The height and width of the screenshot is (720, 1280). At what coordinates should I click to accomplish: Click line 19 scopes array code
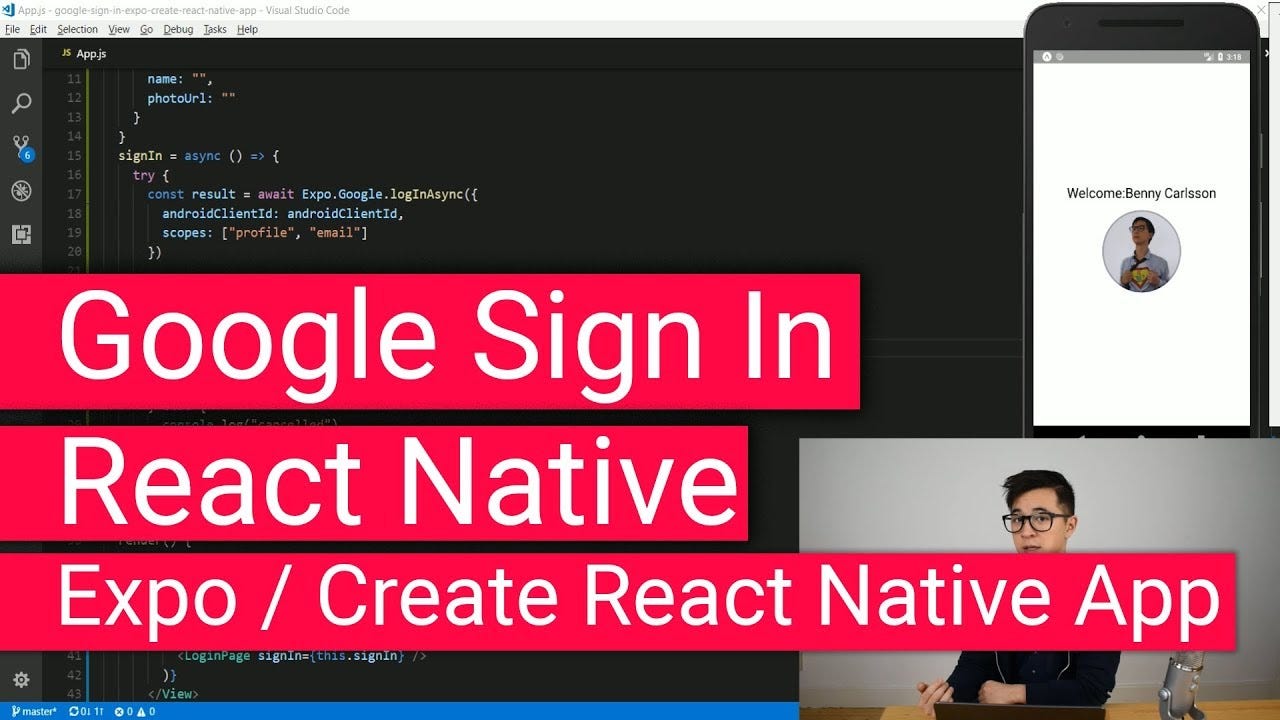(x=265, y=232)
